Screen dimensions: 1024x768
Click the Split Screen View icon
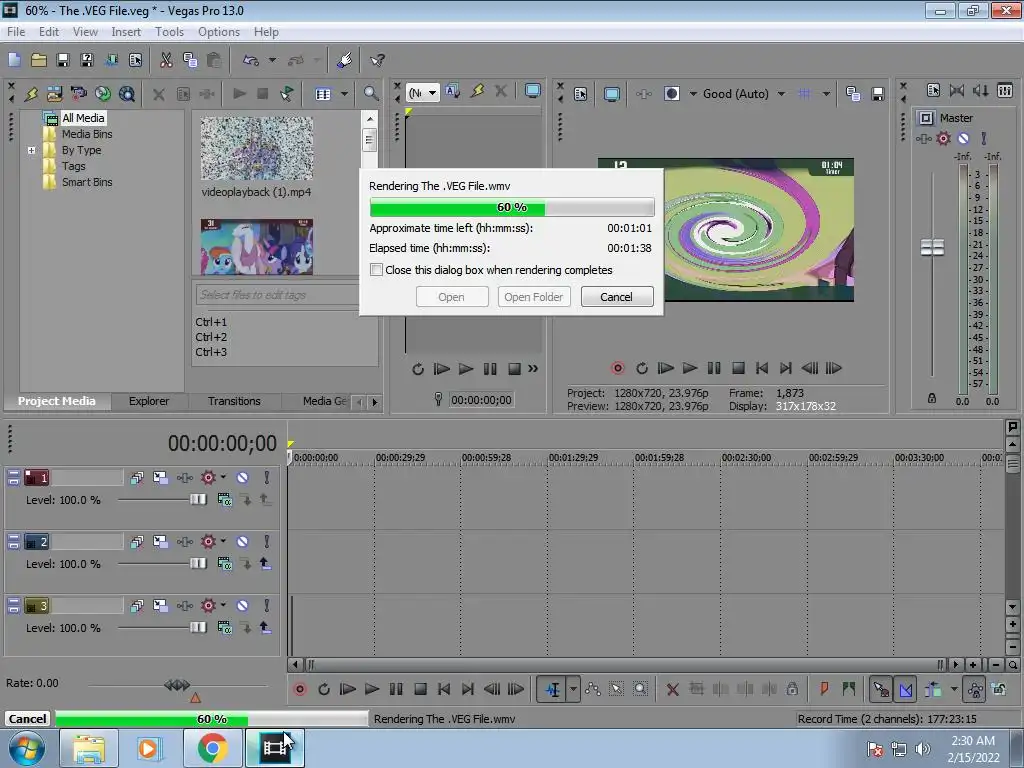click(x=671, y=94)
